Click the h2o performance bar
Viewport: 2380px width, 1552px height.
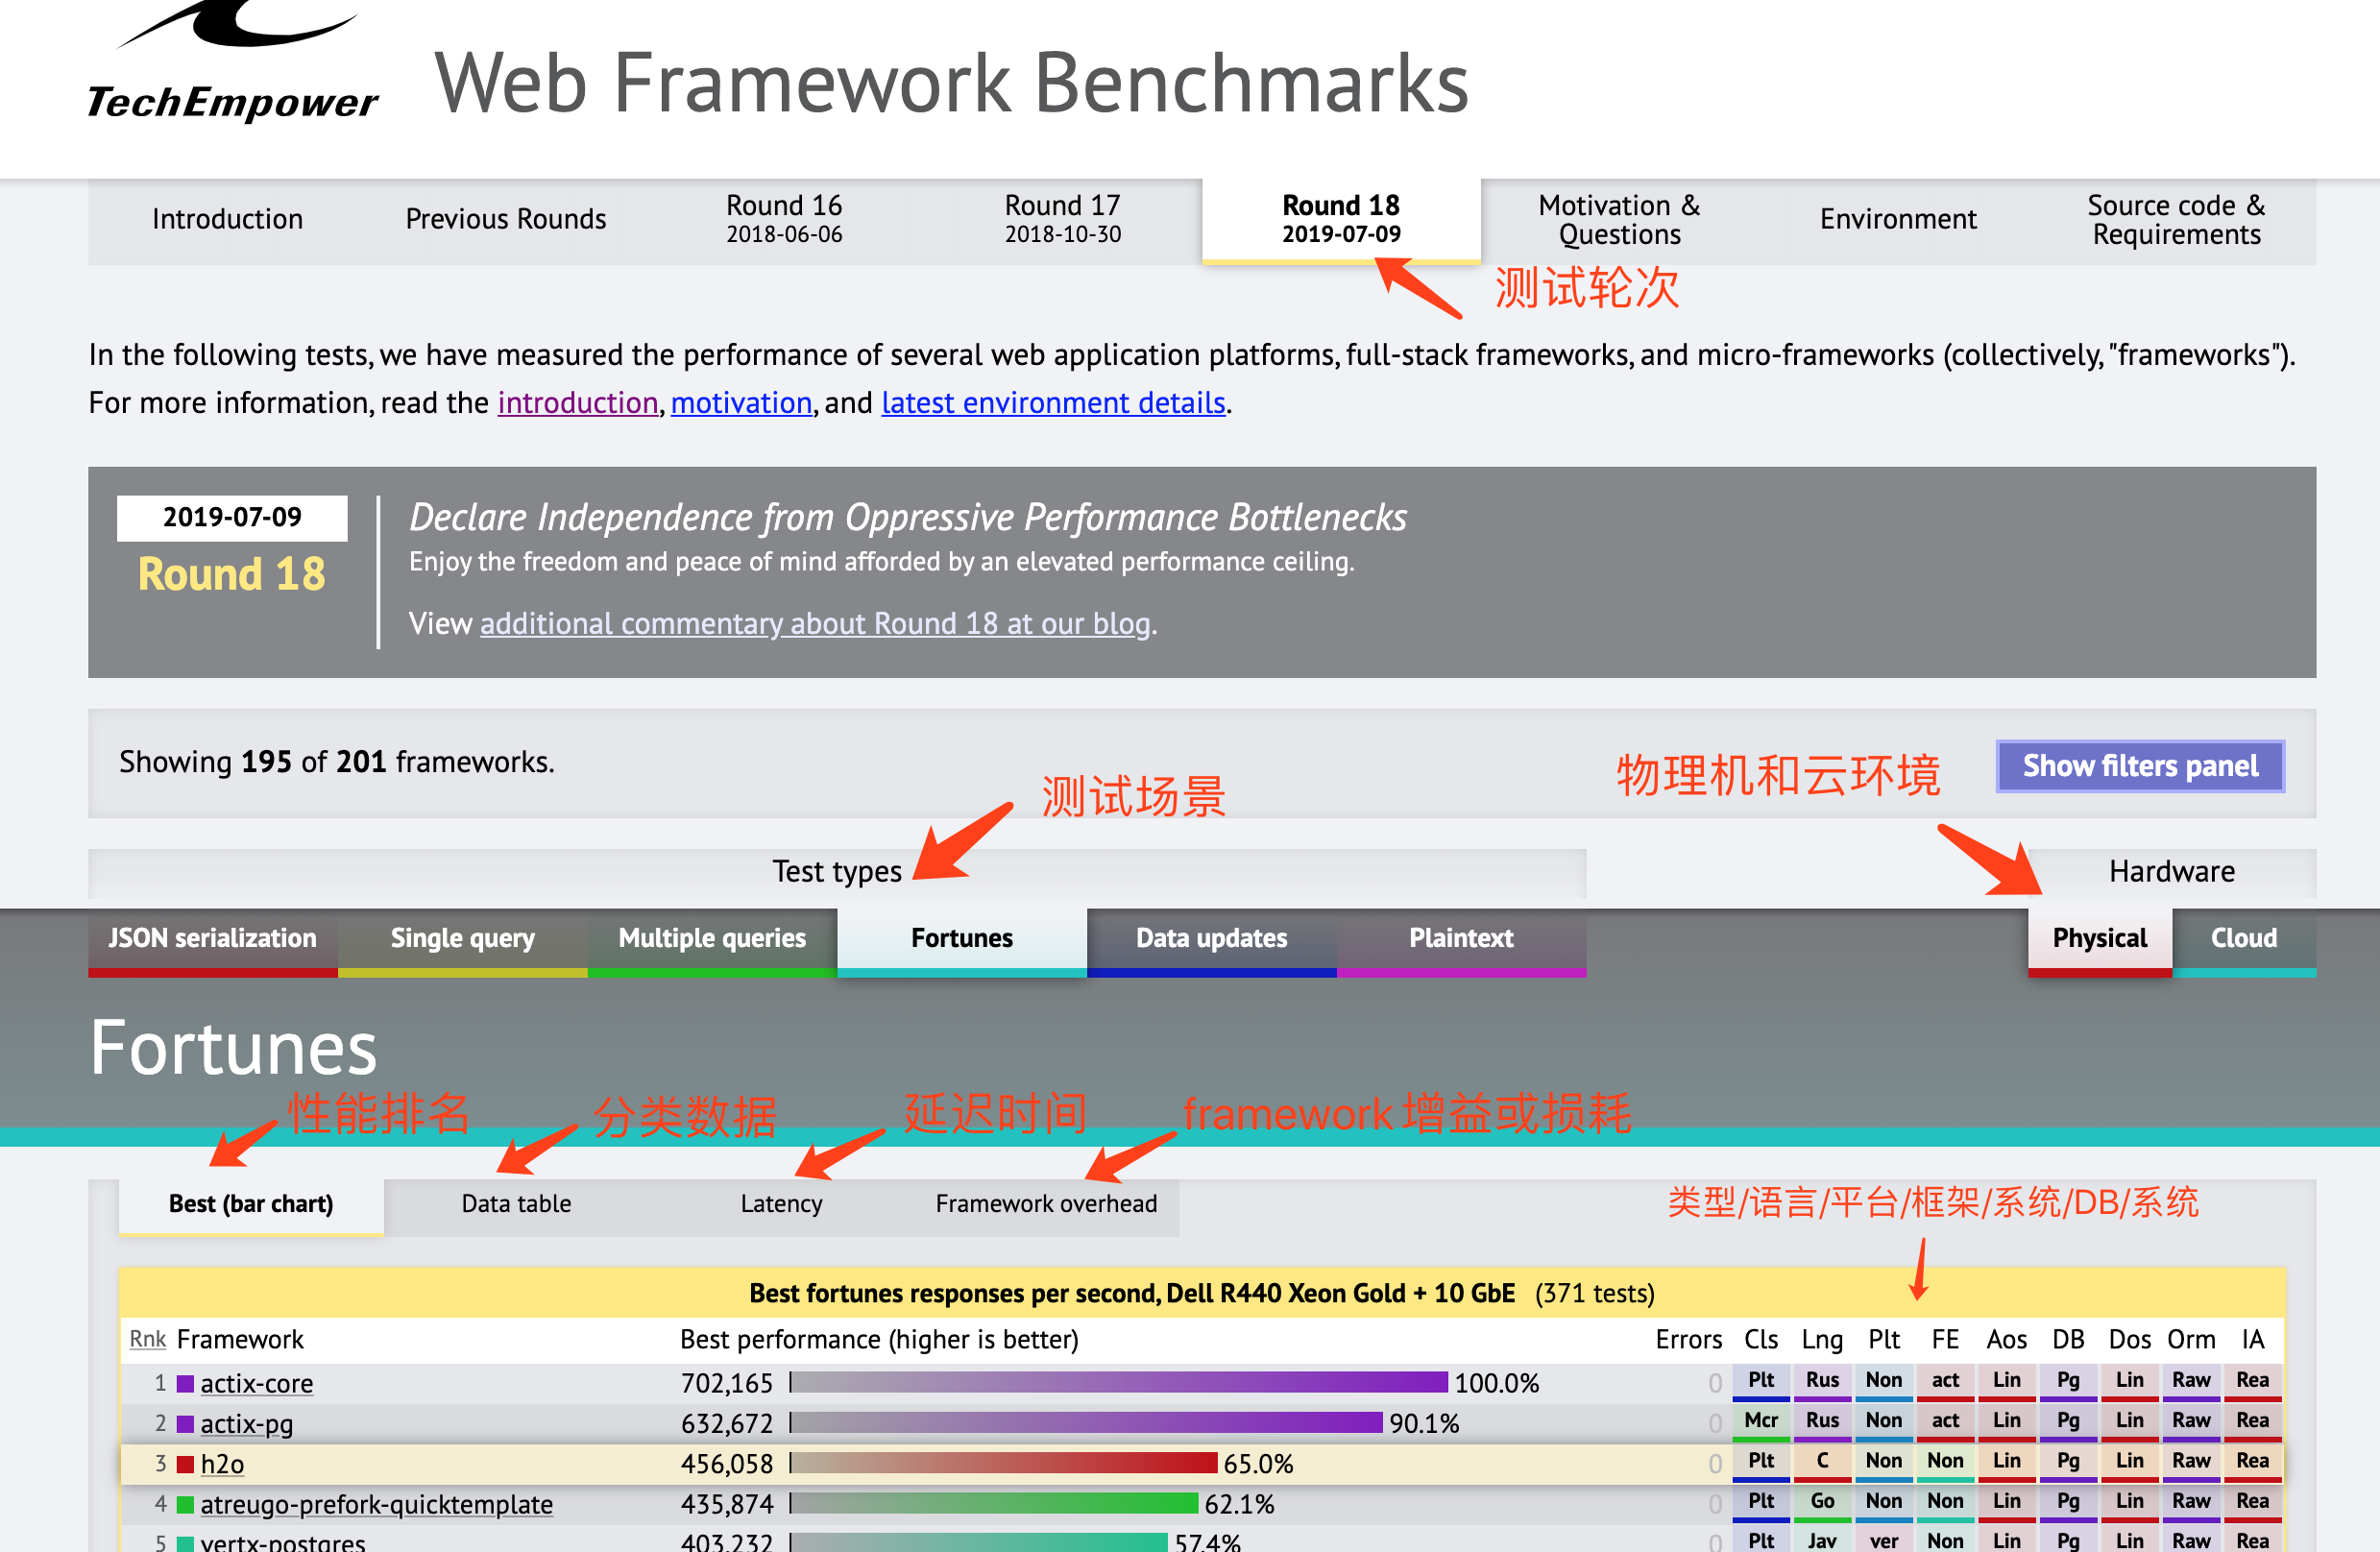(x=1003, y=1464)
